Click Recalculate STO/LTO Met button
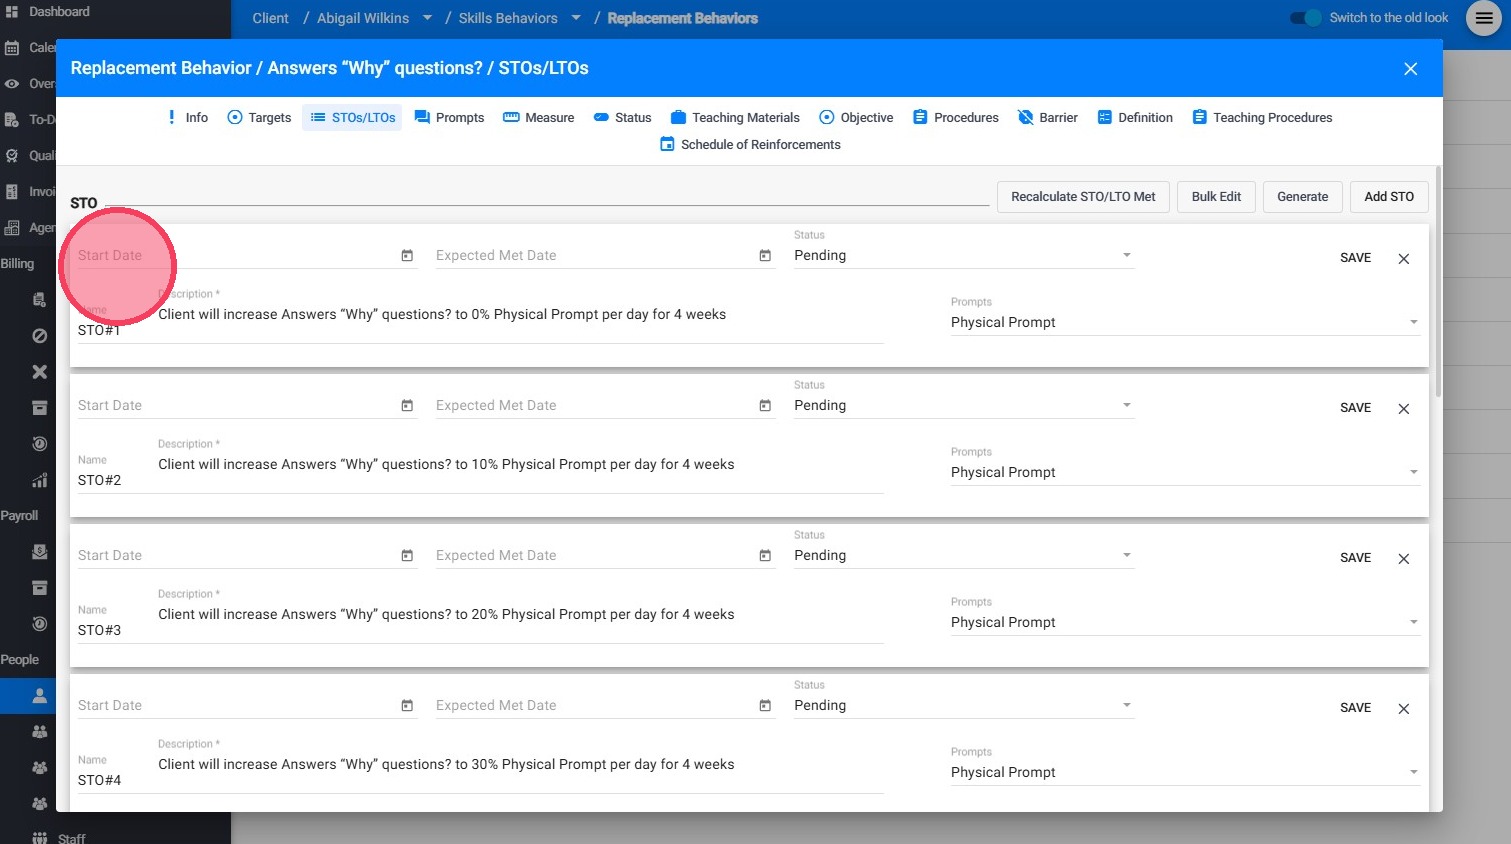This screenshot has height=844, width=1511. point(1082,197)
